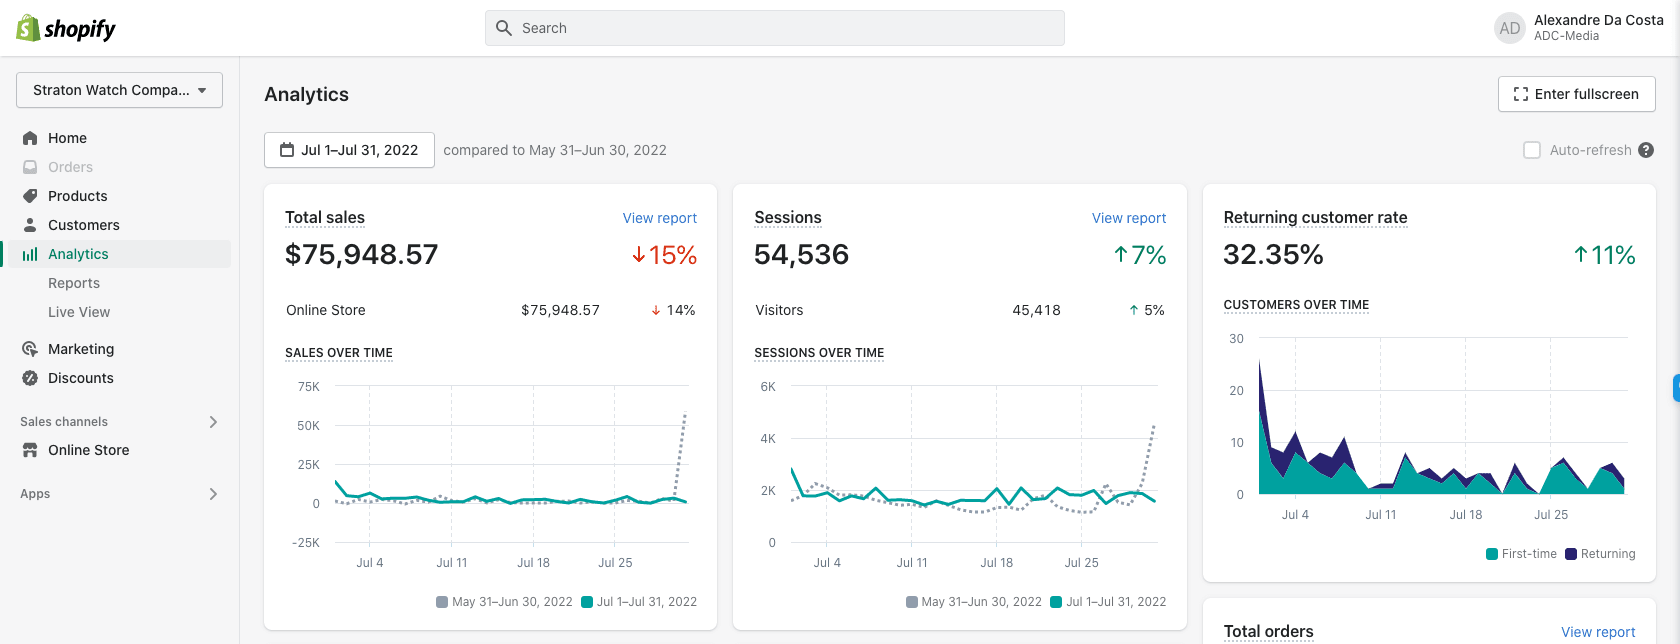This screenshot has width=1680, height=644.
Task: Click Enter fullscreen button
Action: pos(1576,94)
